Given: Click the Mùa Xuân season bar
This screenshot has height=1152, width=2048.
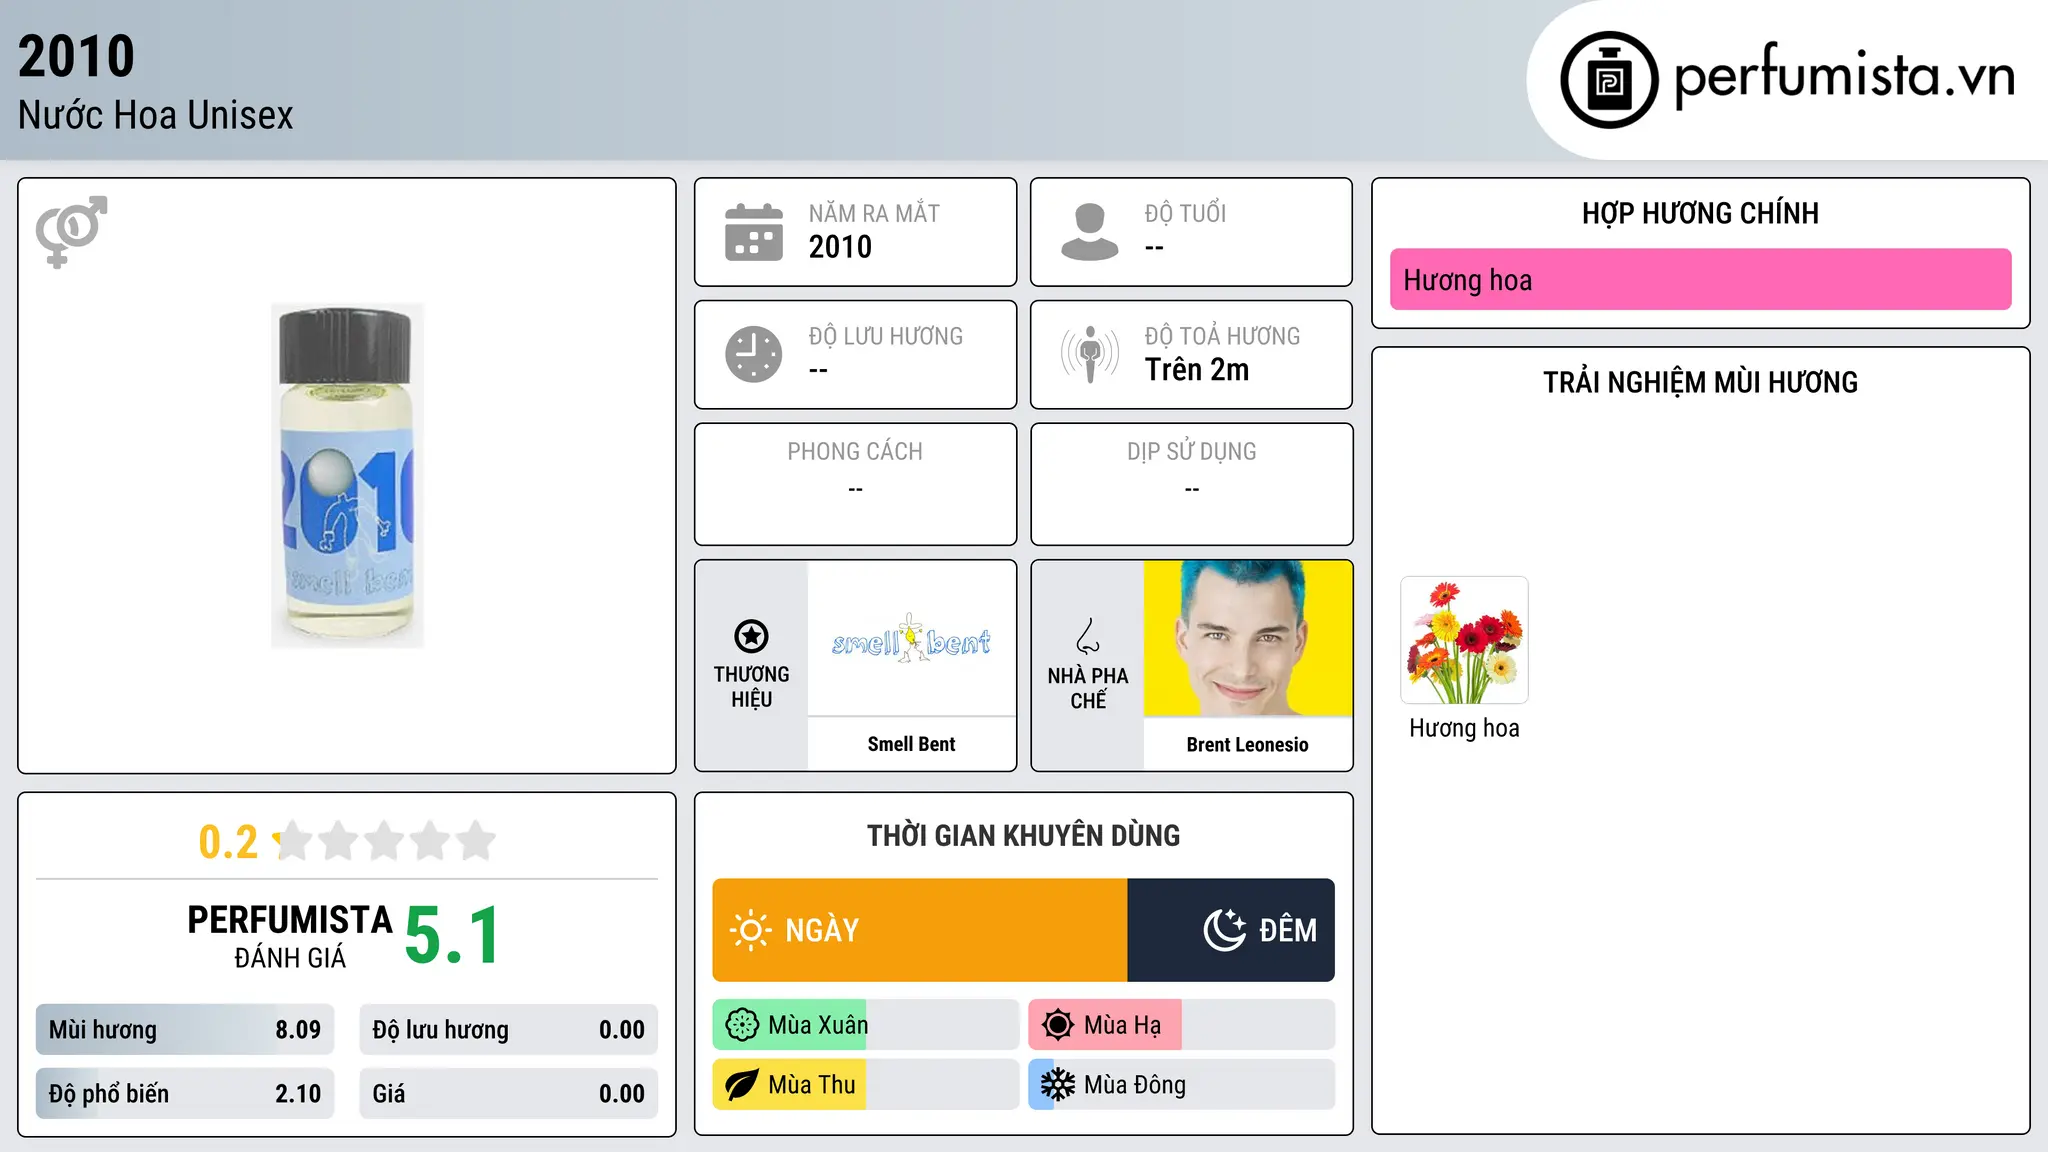Looking at the screenshot, I should pos(866,1025).
